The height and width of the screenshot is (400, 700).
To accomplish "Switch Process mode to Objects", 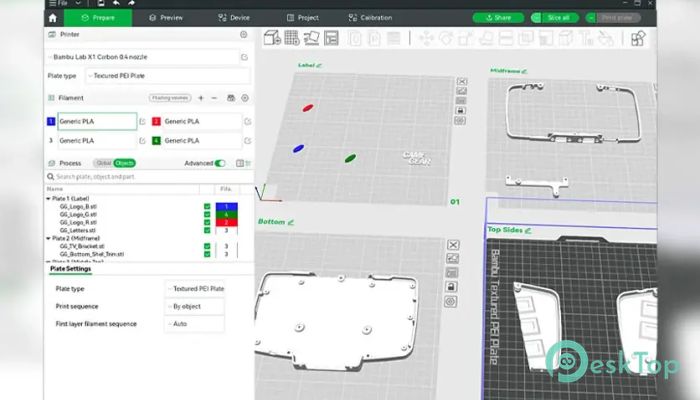I will coord(125,163).
